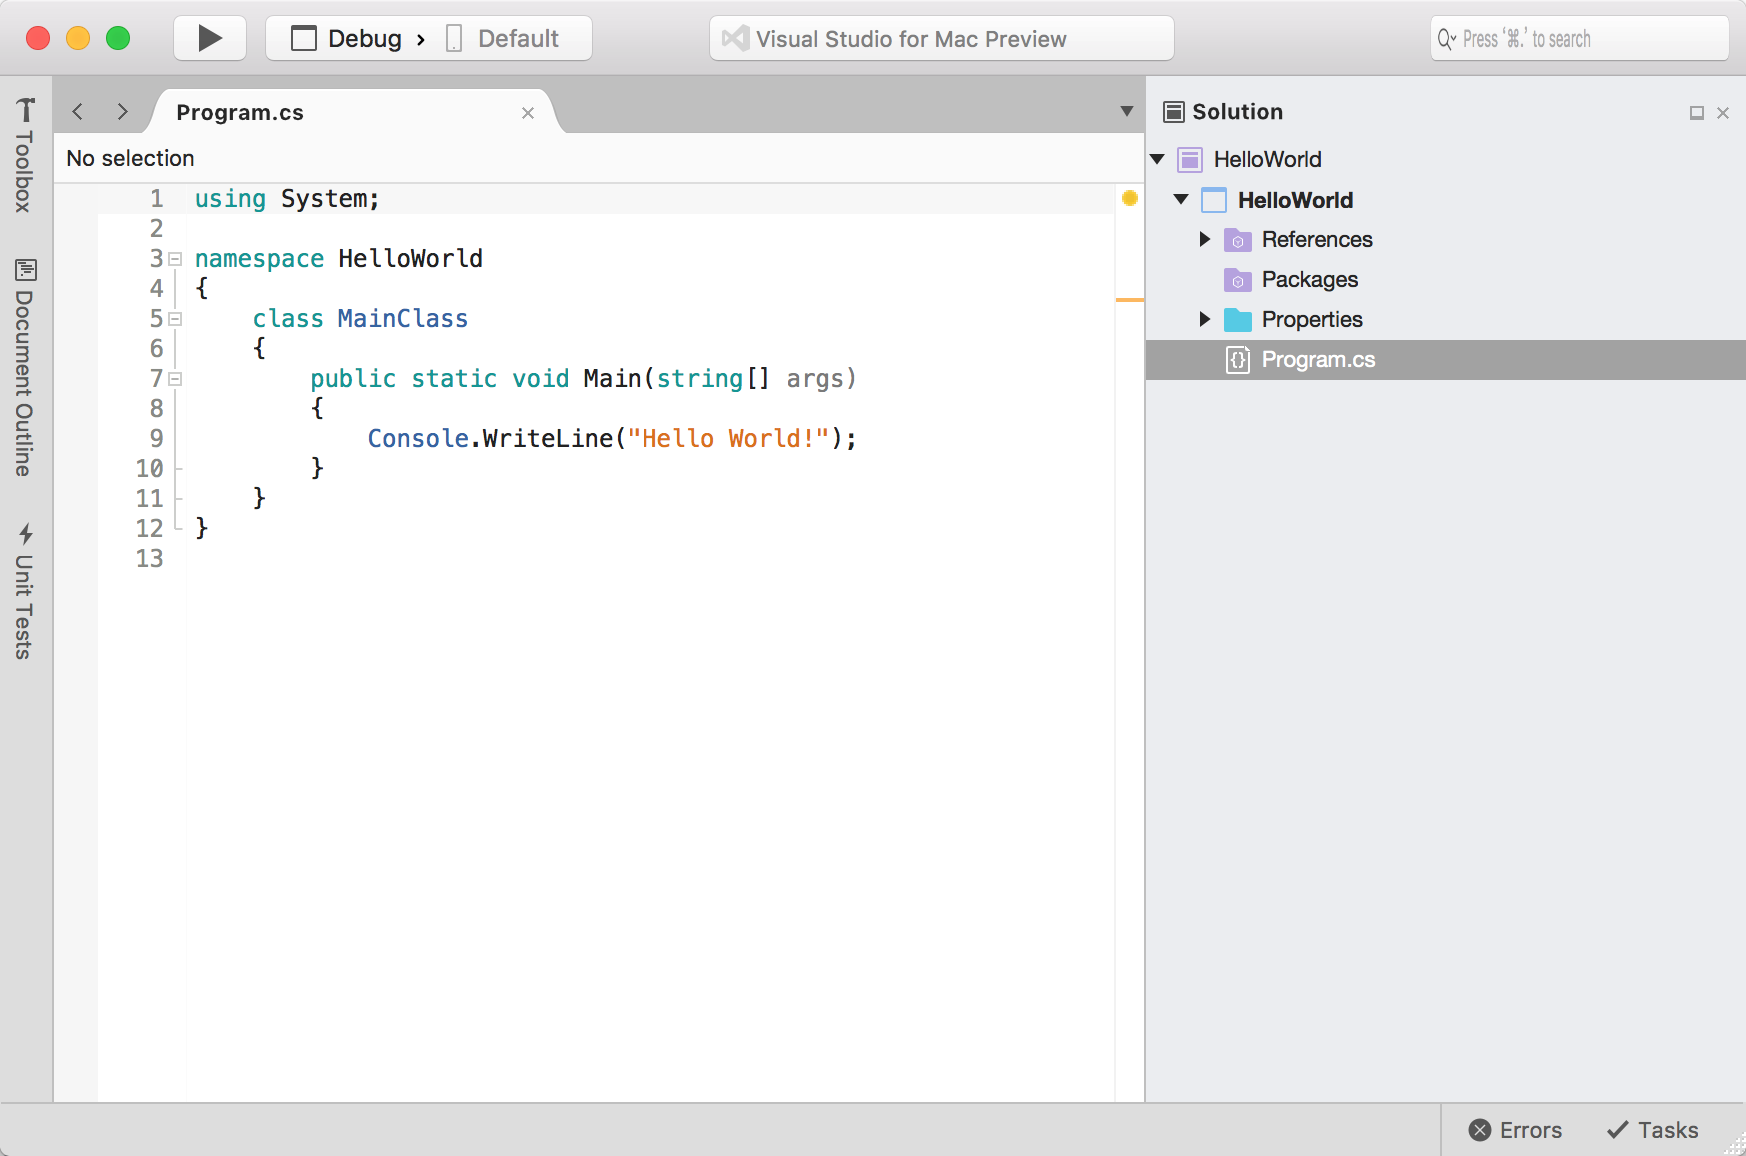The image size is (1746, 1156).
Task: Select Packages in the solution tree
Action: (x=1309, y=279)
